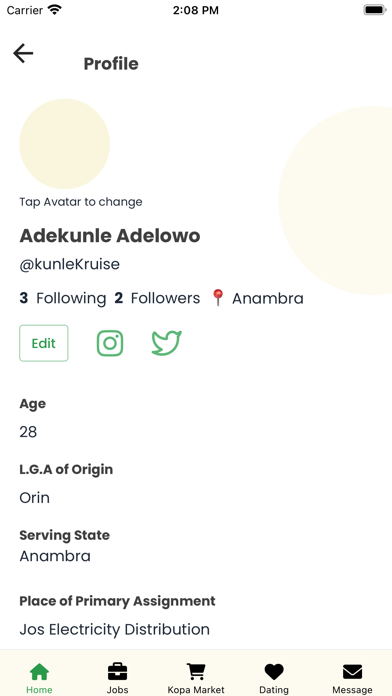392x696 pixels.
Task: Click the Edit profile button
Action: coord(44,343)
